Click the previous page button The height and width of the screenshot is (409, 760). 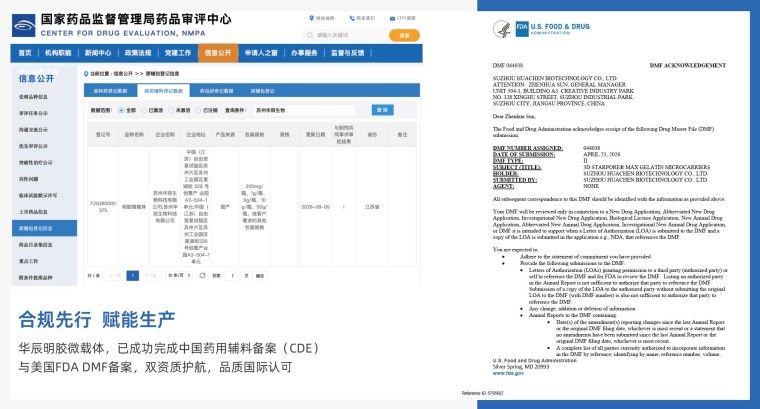115,275
